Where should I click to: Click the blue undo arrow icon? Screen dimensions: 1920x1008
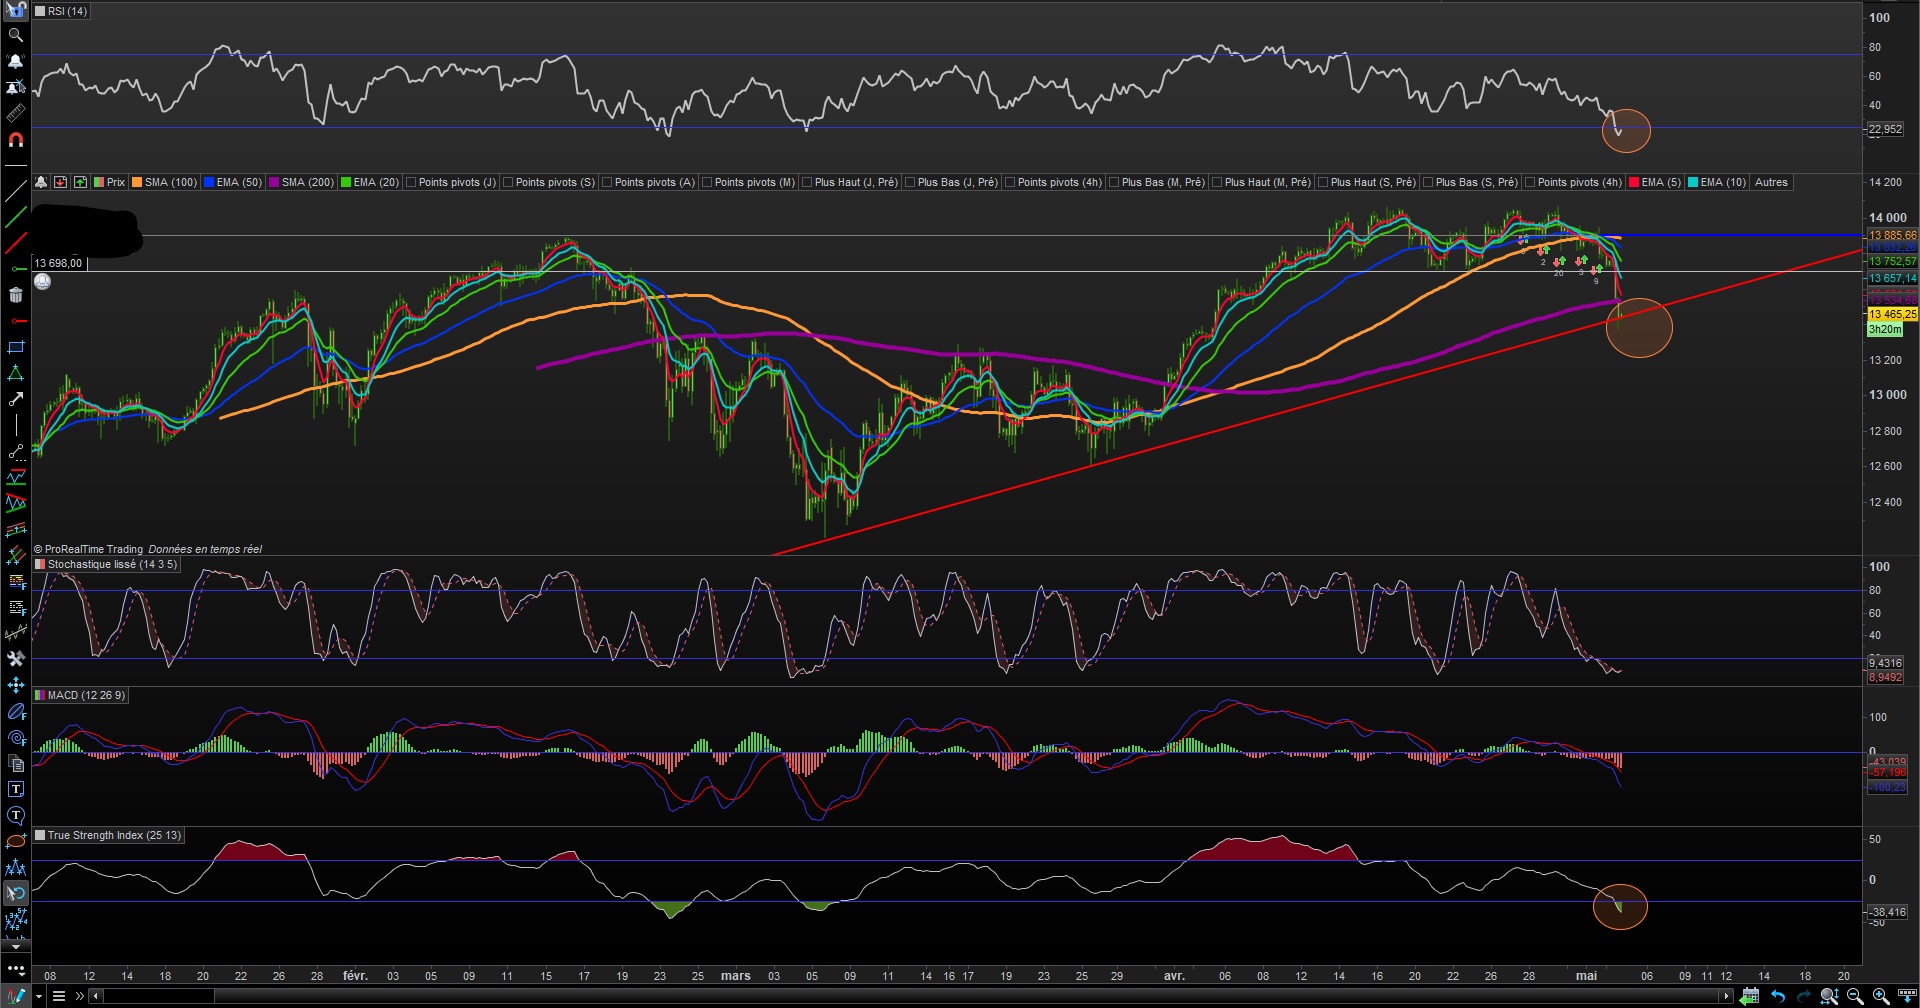[x=1777, y=996]
